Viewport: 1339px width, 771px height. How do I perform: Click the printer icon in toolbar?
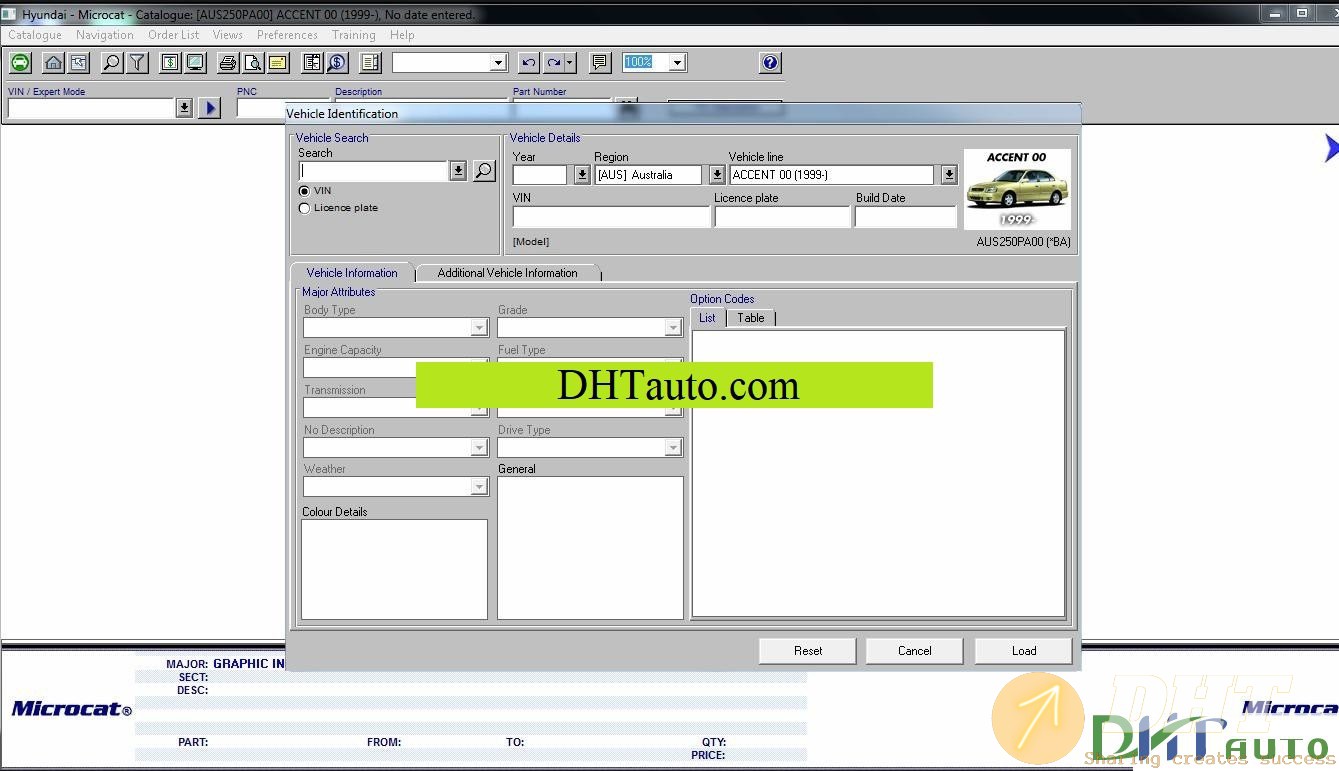pyautogui.click(x=228, y=62)
